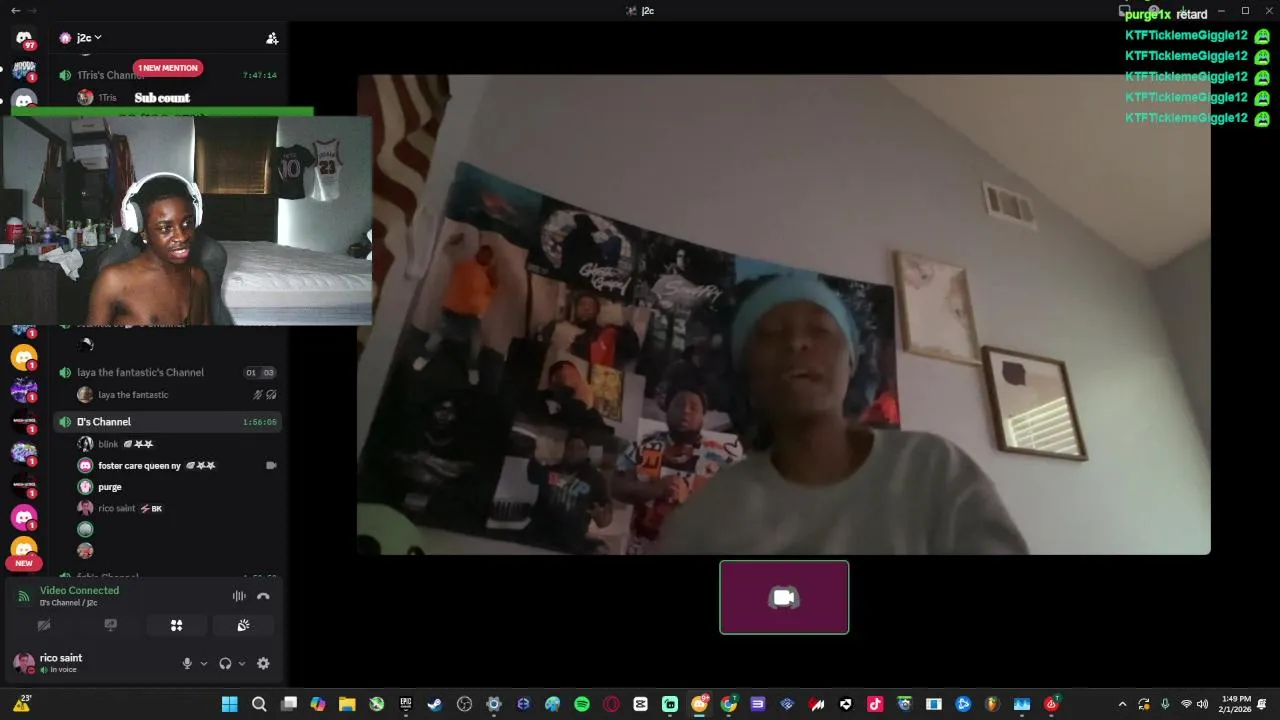This screenshot has width=1280, height=720.
Task: Open Wi-Fi network quick settings
Action: pos(1186,704)
